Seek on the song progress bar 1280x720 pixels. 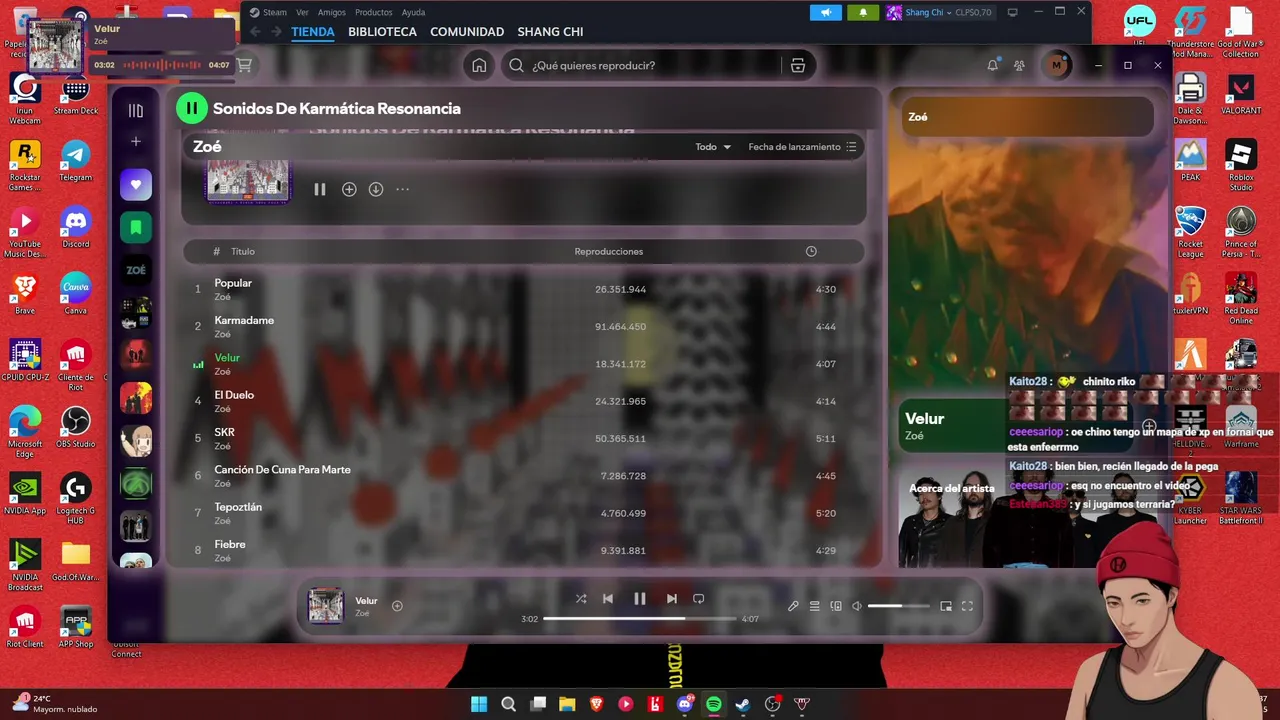tap(640, 619)
